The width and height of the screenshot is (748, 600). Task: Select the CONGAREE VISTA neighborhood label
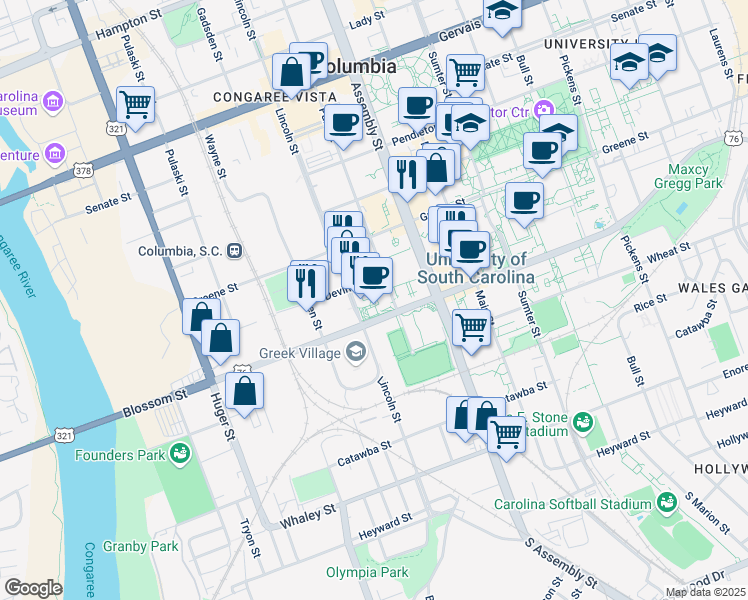click(x=275, y=97)
